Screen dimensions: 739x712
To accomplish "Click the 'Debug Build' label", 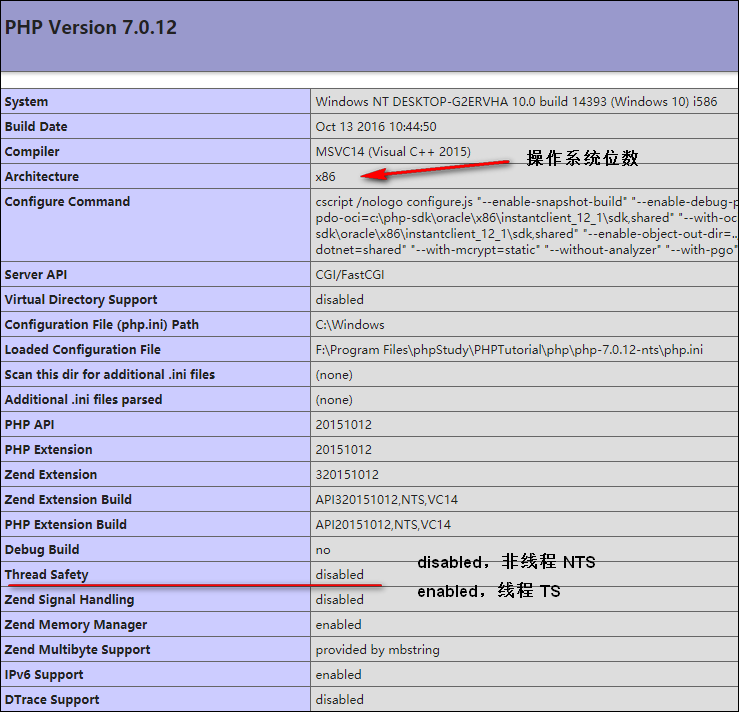I will click(x=42, y=549).
